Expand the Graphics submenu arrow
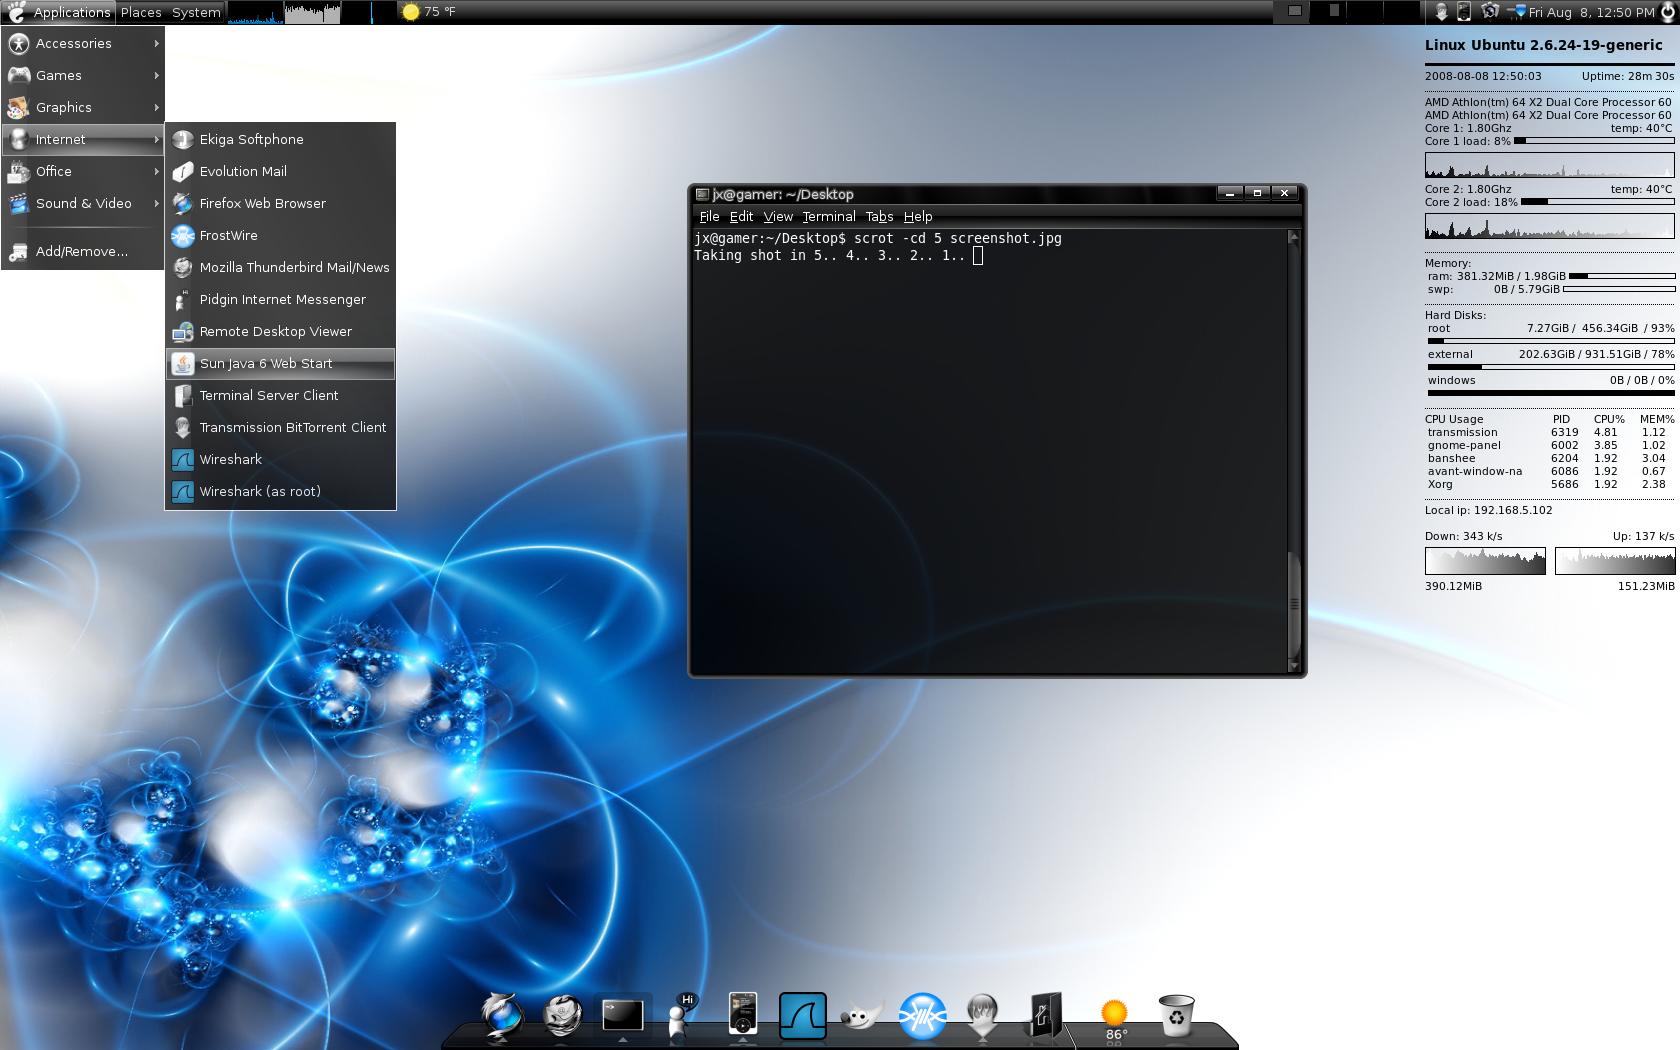1680x1050 pixels. pos(157,108)
